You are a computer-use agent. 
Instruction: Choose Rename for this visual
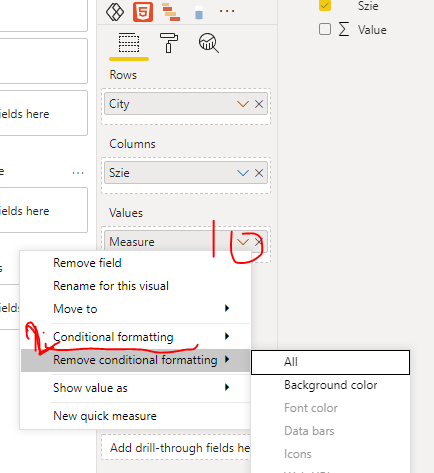(x=135, y=286)
